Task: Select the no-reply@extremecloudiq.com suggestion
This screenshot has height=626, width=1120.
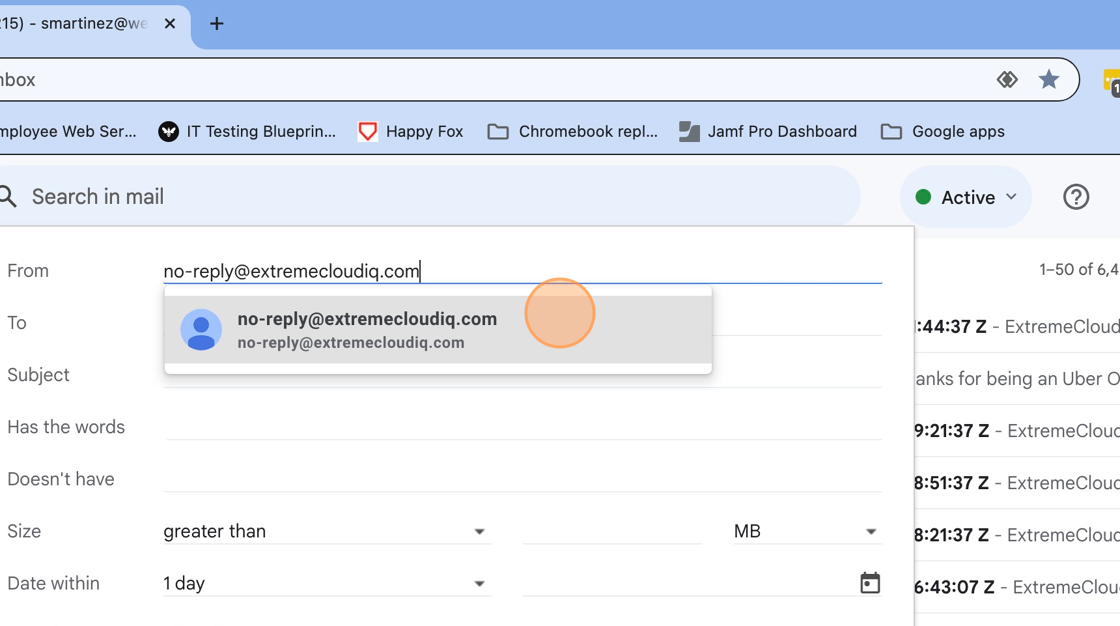Action: 438,329
